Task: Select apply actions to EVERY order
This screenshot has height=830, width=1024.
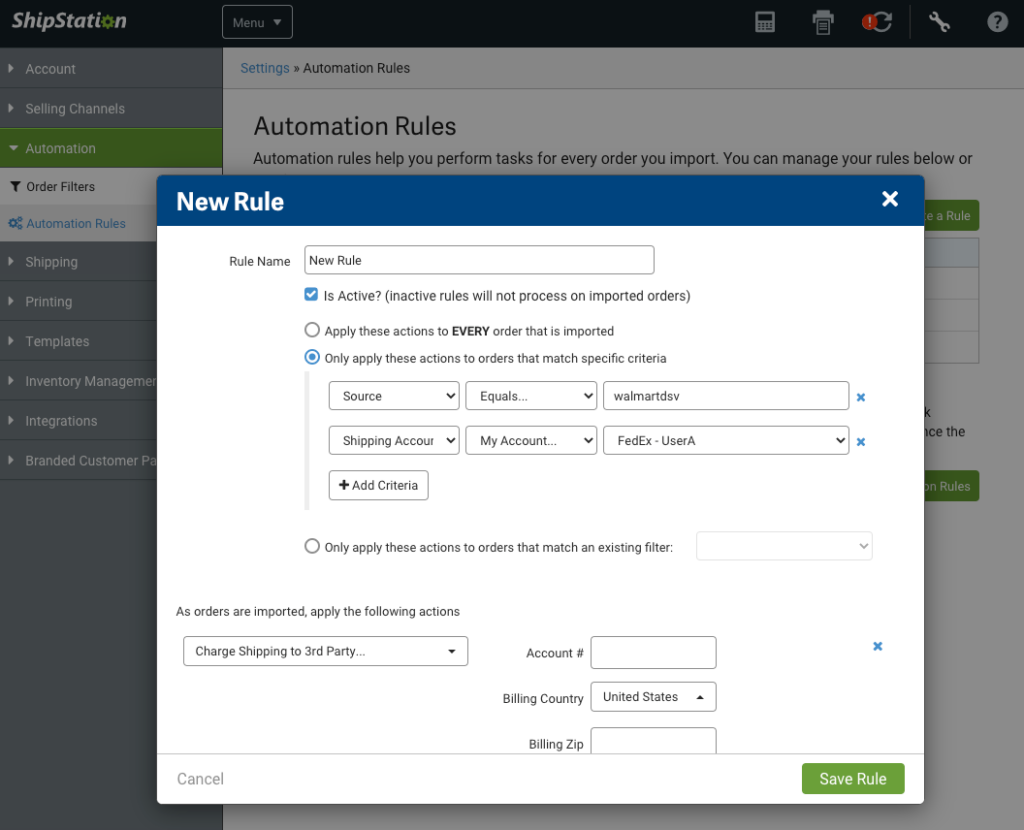Action: click(x=312, y=330)
